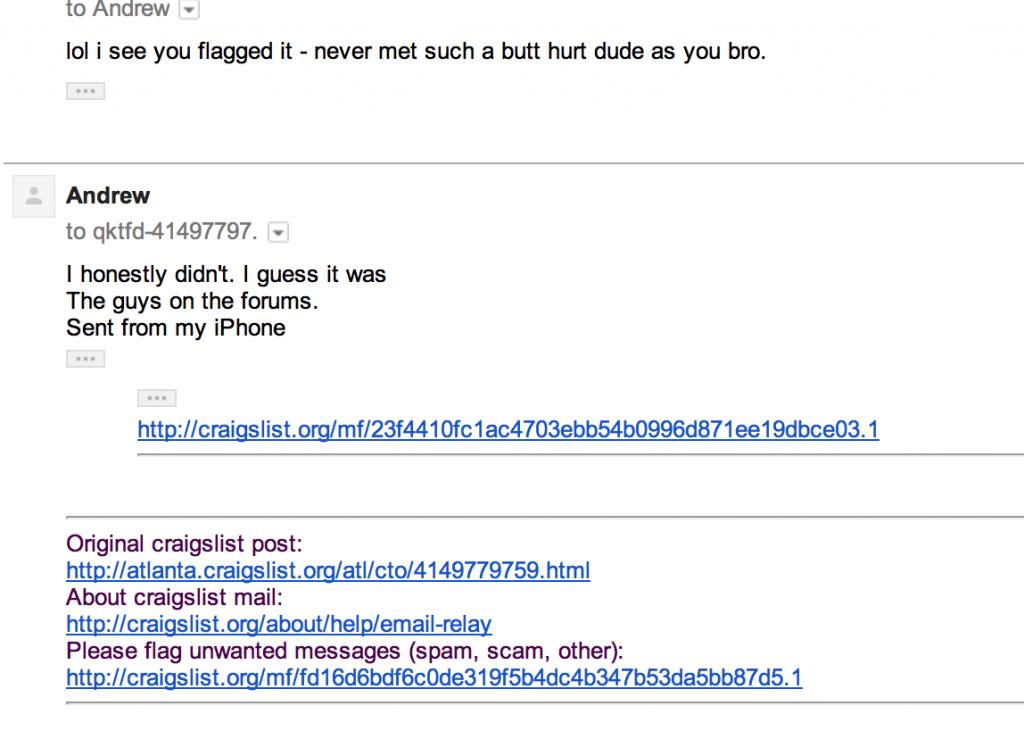Click the 'to Andrew' recipient line
This screenshot has height=739, width=1024.
(117, 10)
